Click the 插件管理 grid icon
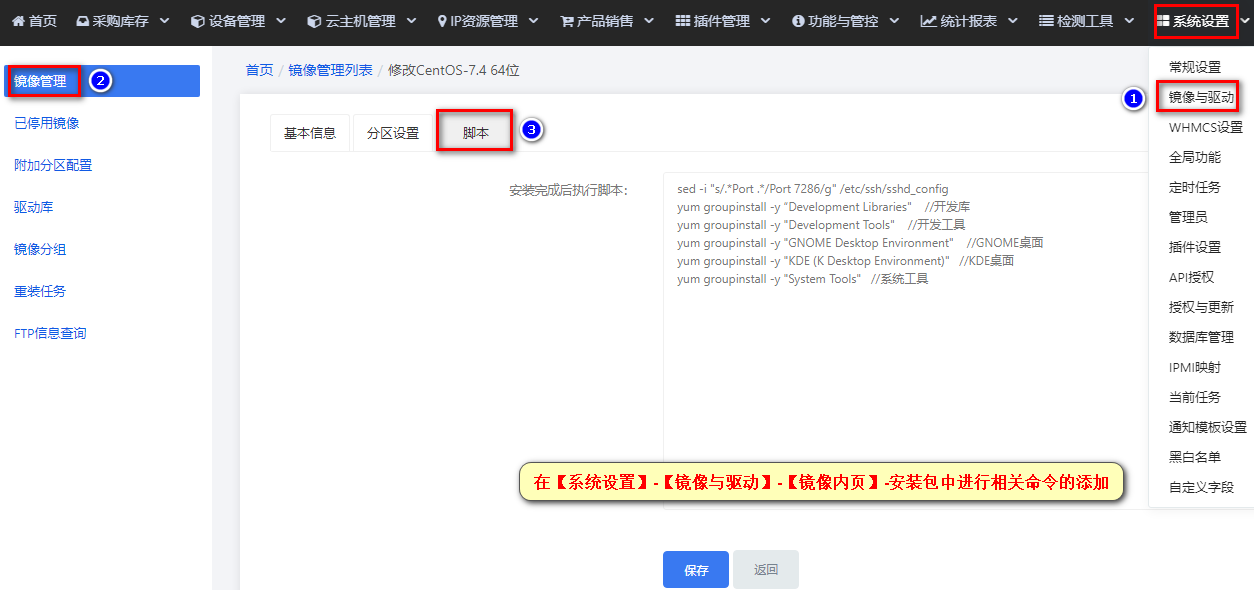 pos(683,21)
